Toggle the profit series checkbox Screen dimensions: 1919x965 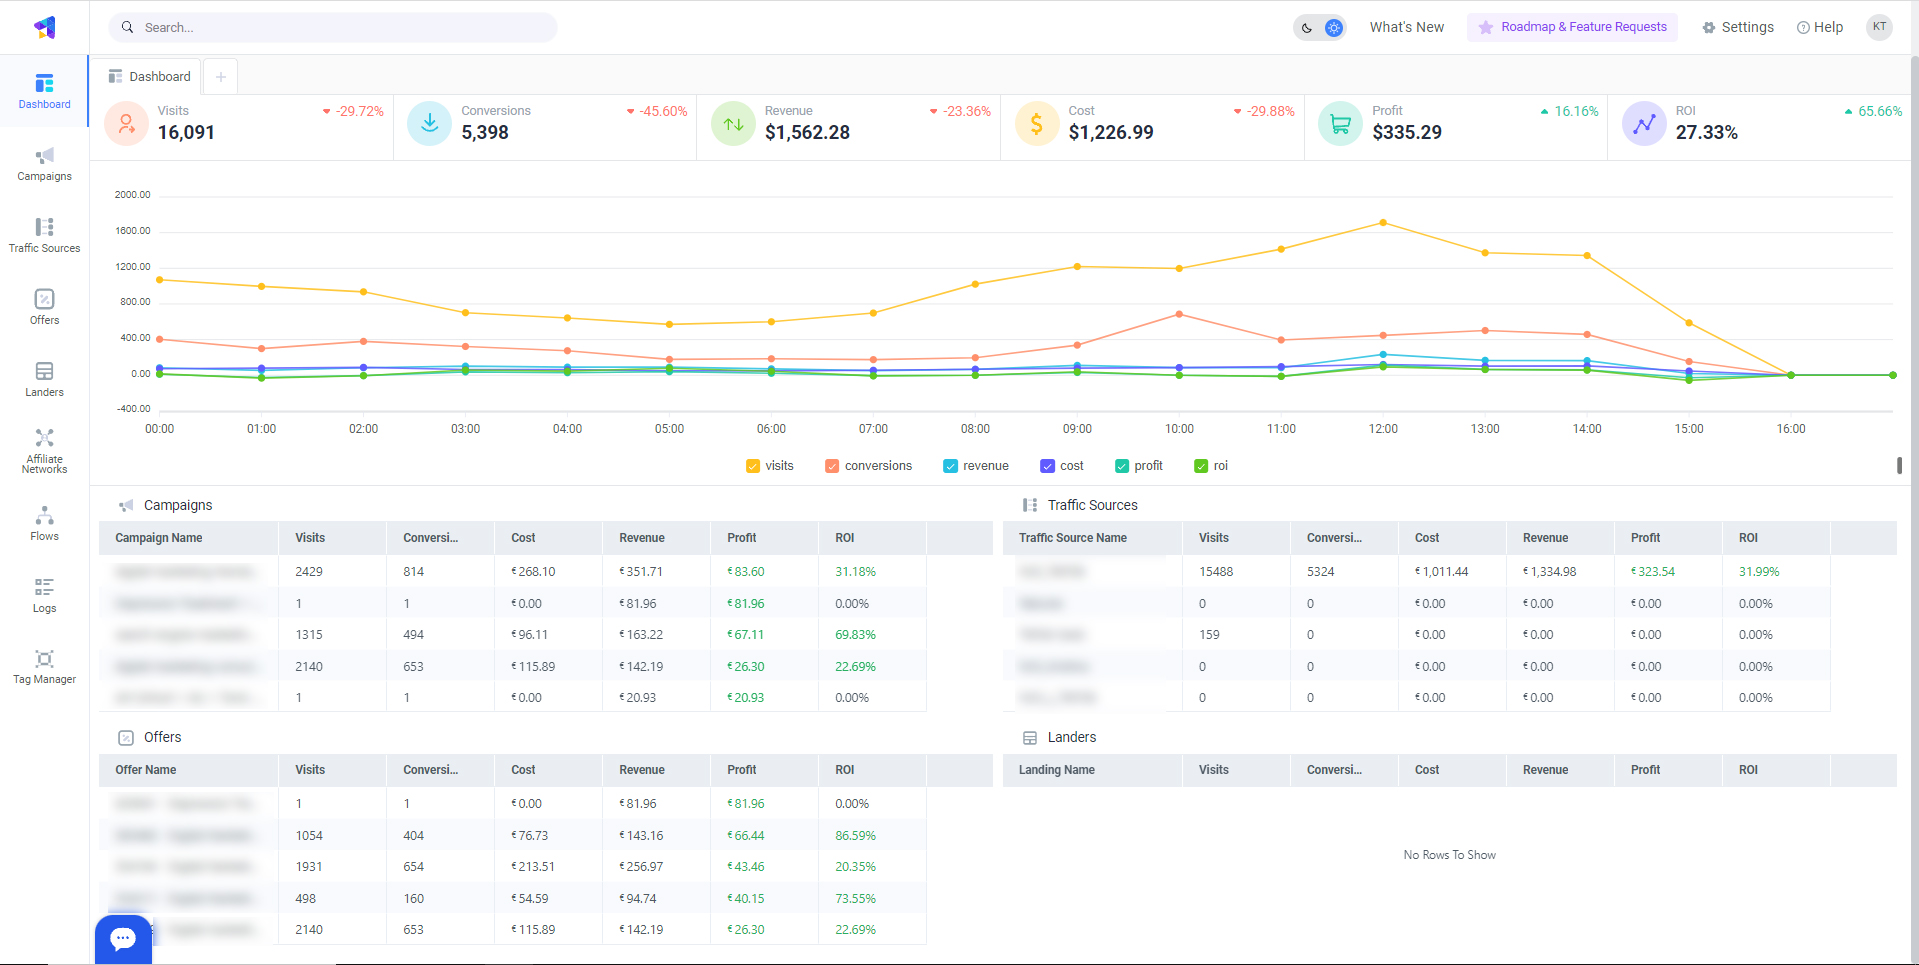[1122, 466]
